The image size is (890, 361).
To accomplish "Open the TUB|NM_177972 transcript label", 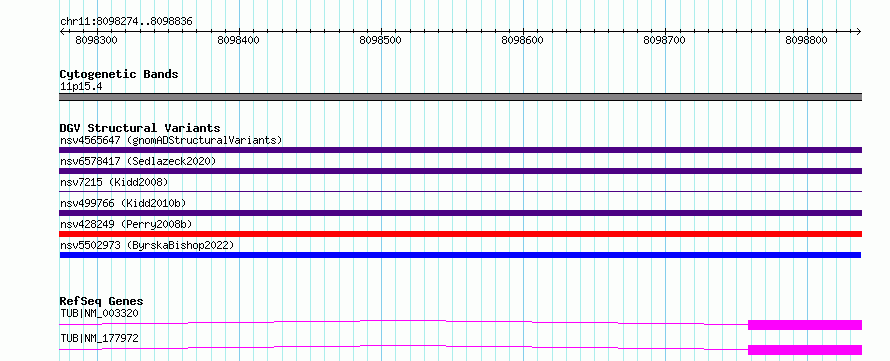I will coord(99,339).
